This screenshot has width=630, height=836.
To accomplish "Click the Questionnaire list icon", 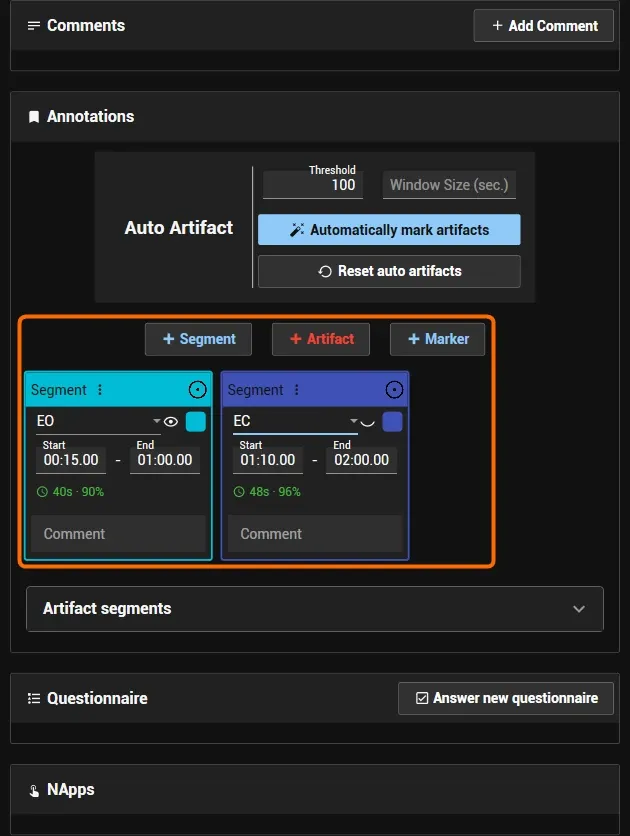I will (x=34, y=698).
